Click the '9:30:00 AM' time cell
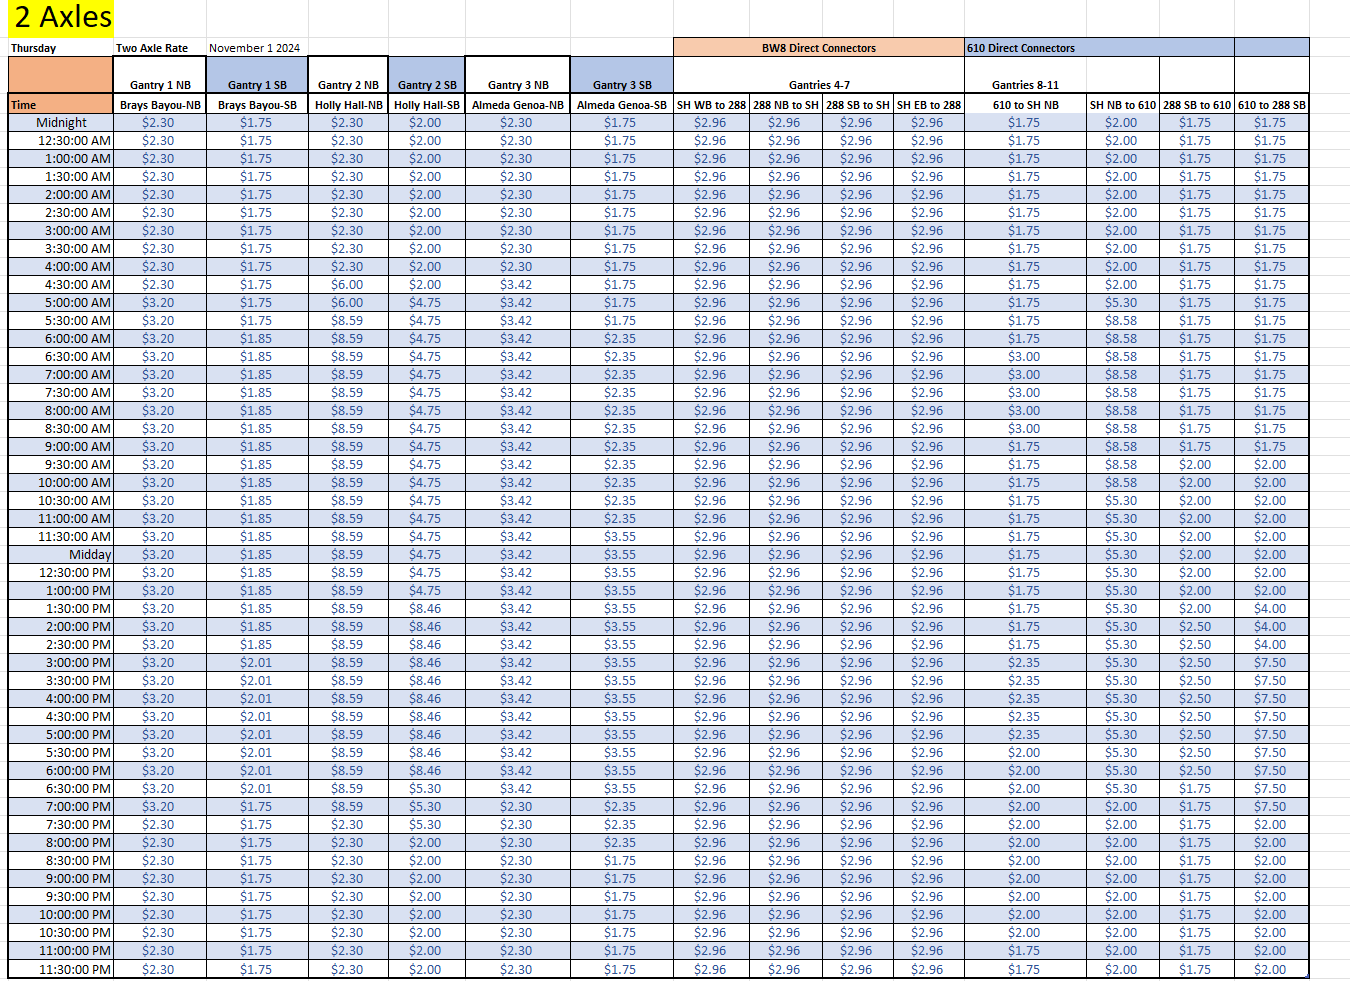 coord(61,464)
